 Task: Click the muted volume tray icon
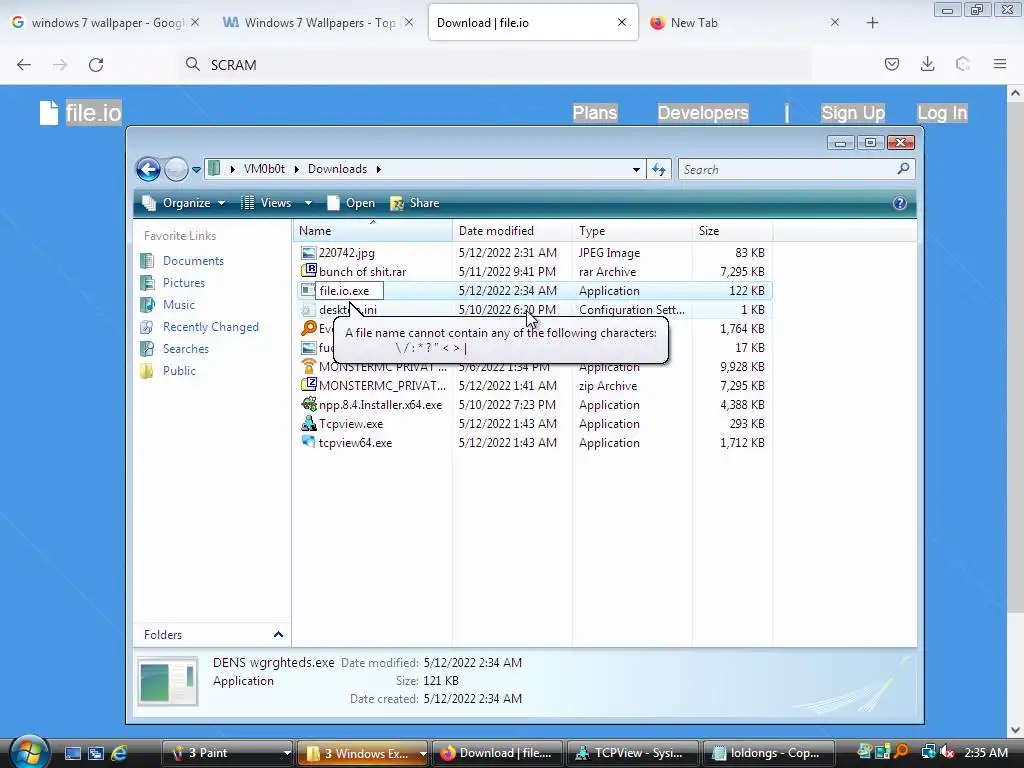(947, 753)
